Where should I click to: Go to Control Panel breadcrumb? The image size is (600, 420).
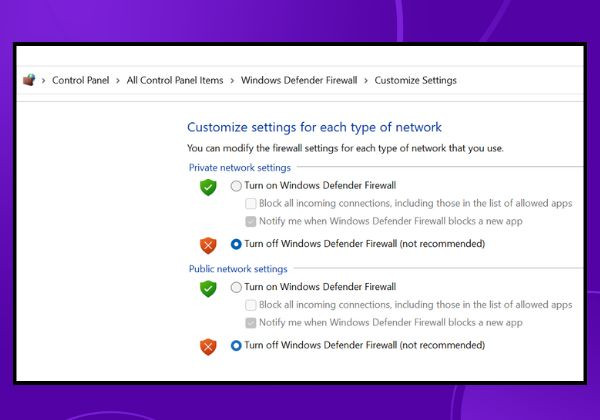pos(80,80)
